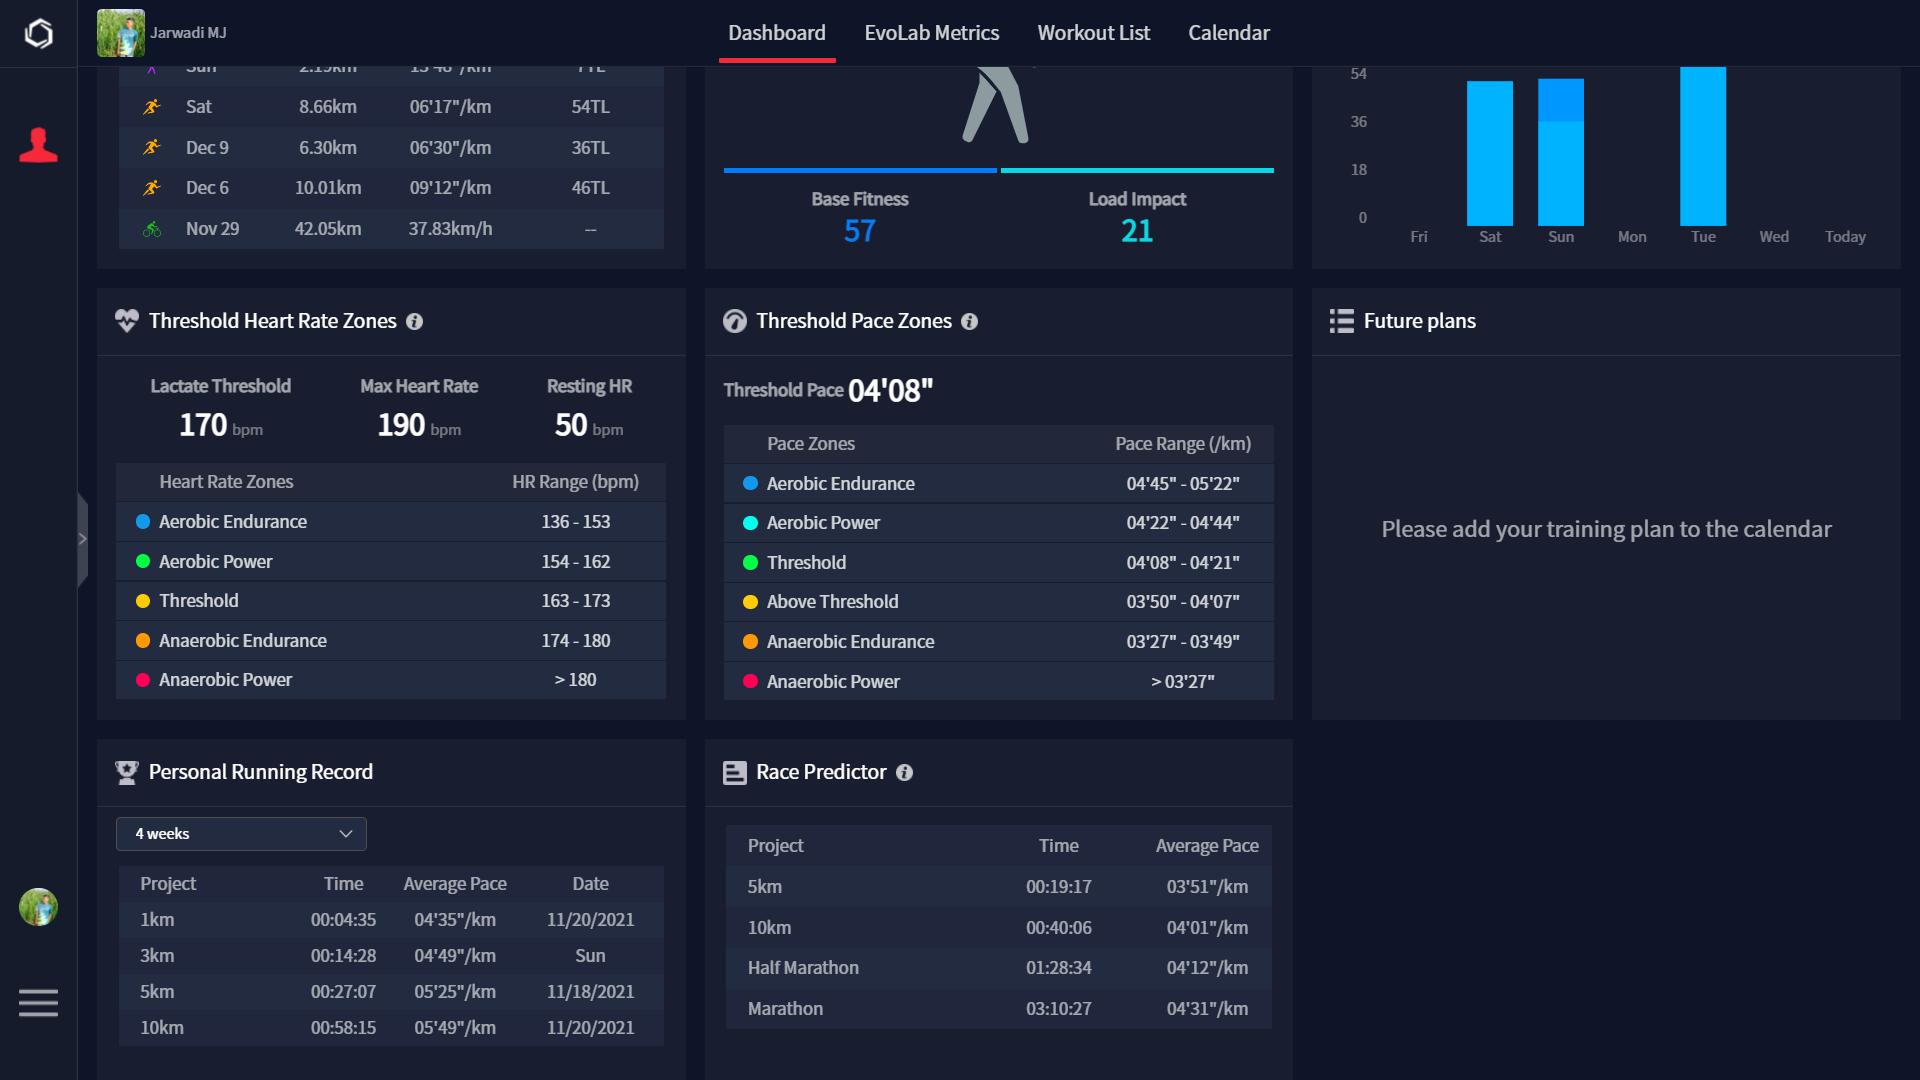The image size is (1920, 1080).
Task: Click Threshold Pace Zones info icon
Action: 969,322
